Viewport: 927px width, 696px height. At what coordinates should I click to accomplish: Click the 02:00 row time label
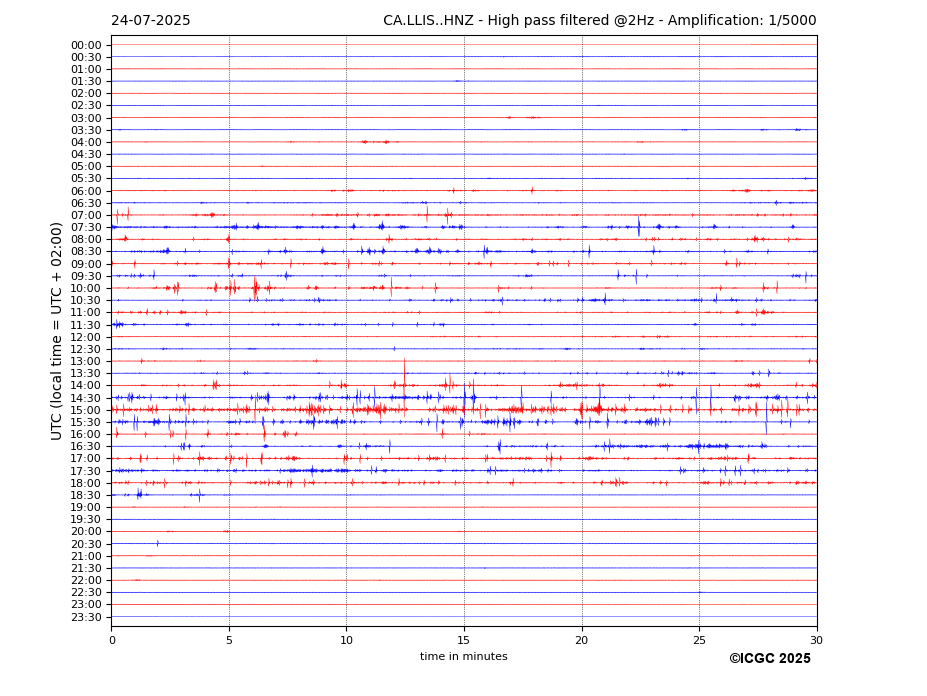(x=86, y=93)
